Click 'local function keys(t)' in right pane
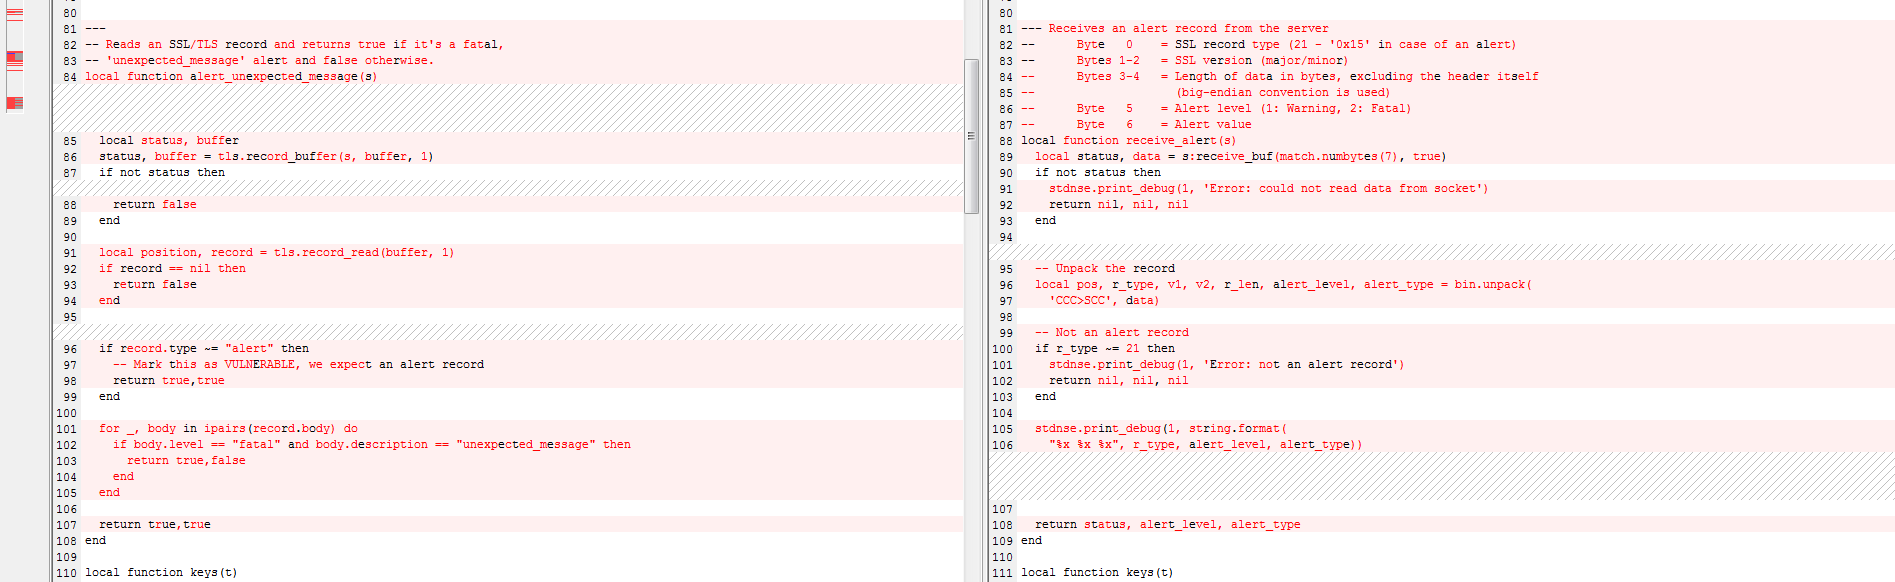 point(1096,573)
